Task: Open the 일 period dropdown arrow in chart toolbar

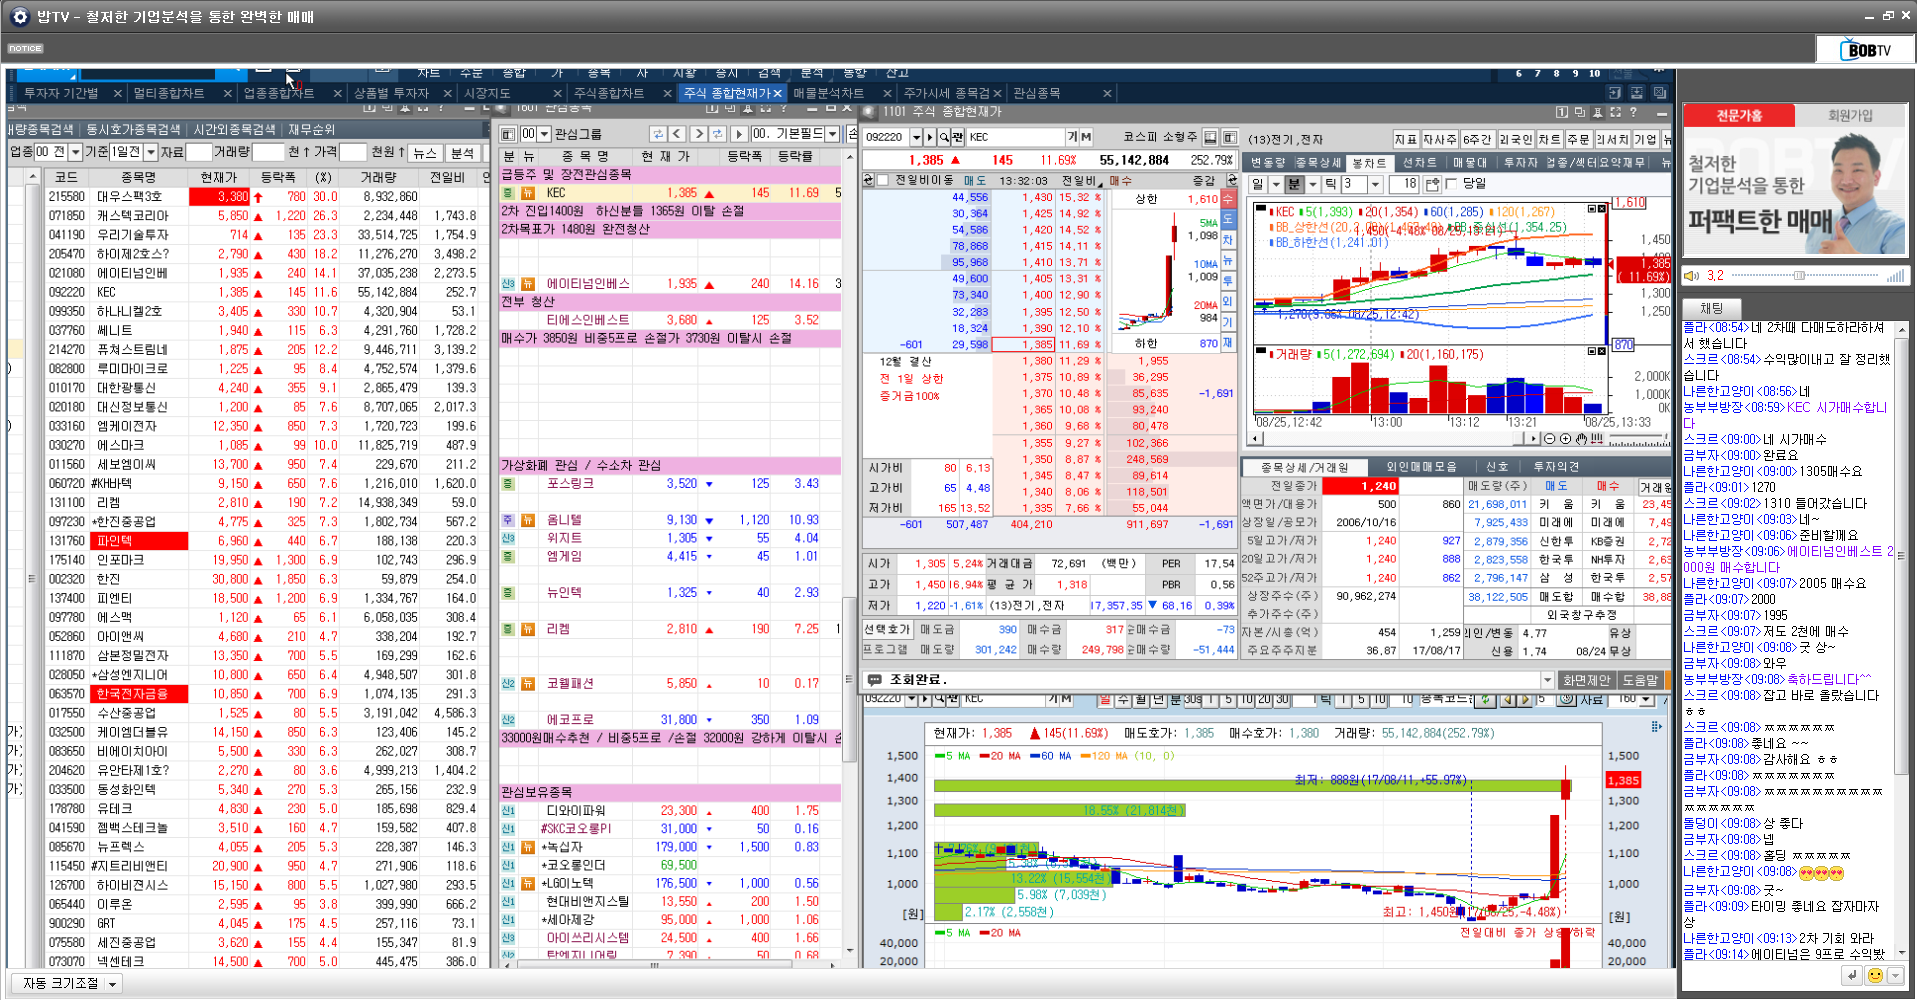Action: coord(1275,184)
